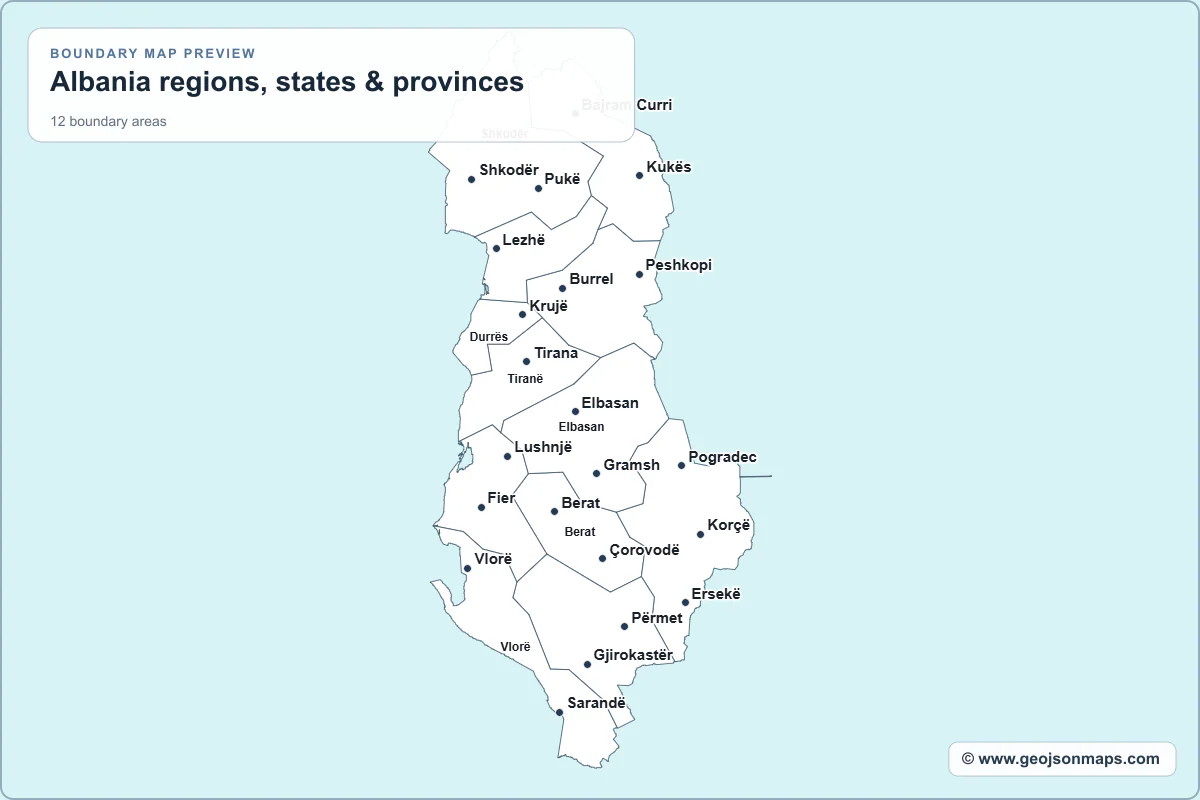
Task: Click the Kukës city label
Action: click(x=669, y=167)
